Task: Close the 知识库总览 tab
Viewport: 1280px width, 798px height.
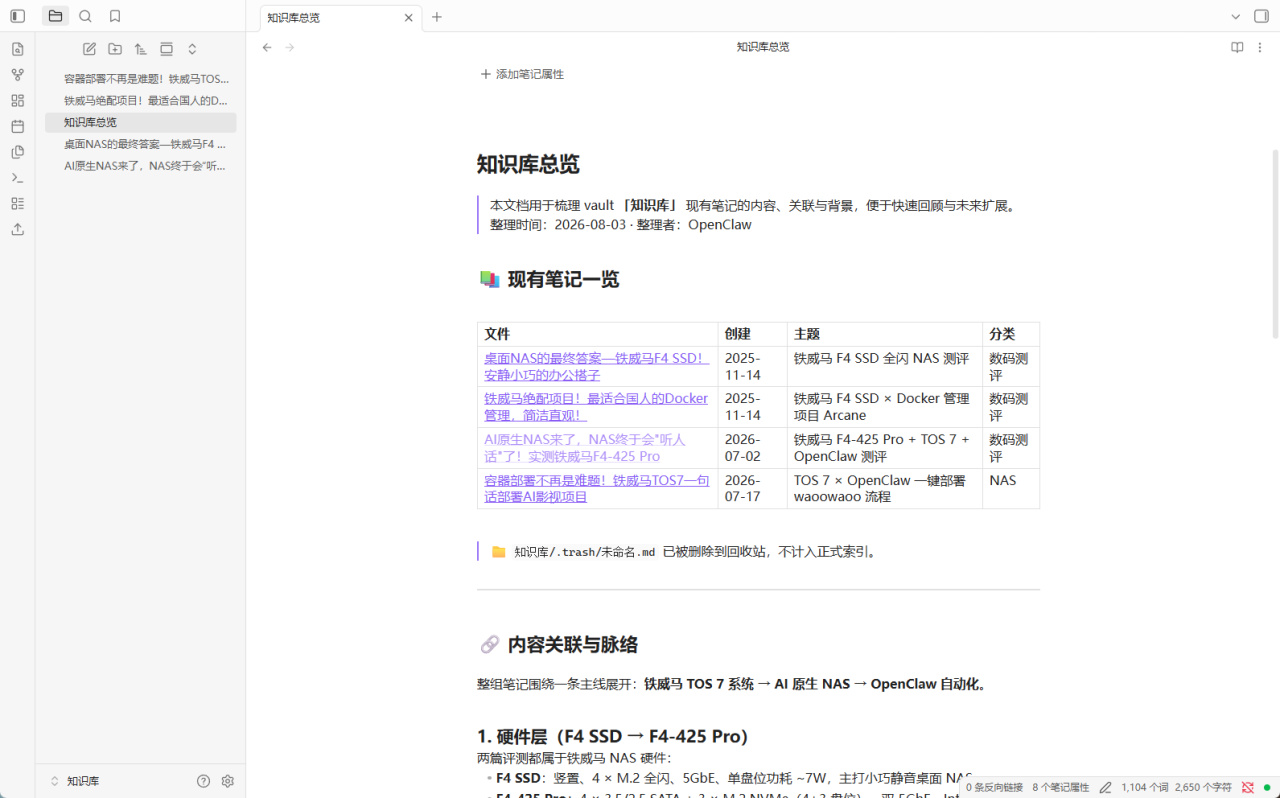Action: (x=409, y=17)
